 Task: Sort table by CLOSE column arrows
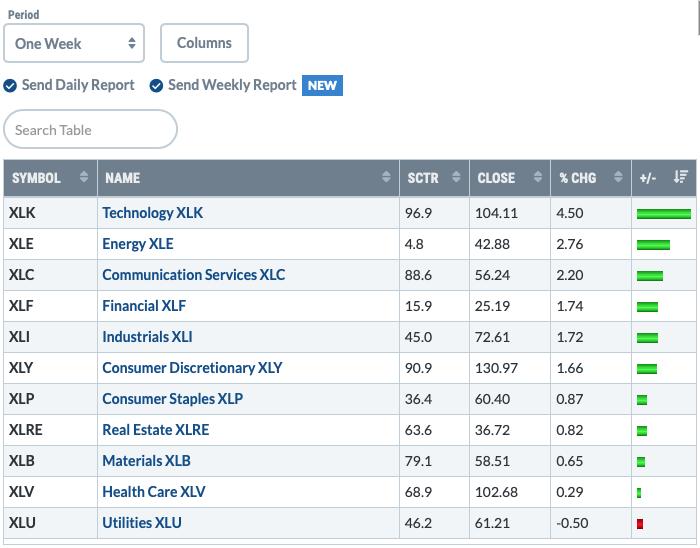pyautogui.click(x=538, y=177)
